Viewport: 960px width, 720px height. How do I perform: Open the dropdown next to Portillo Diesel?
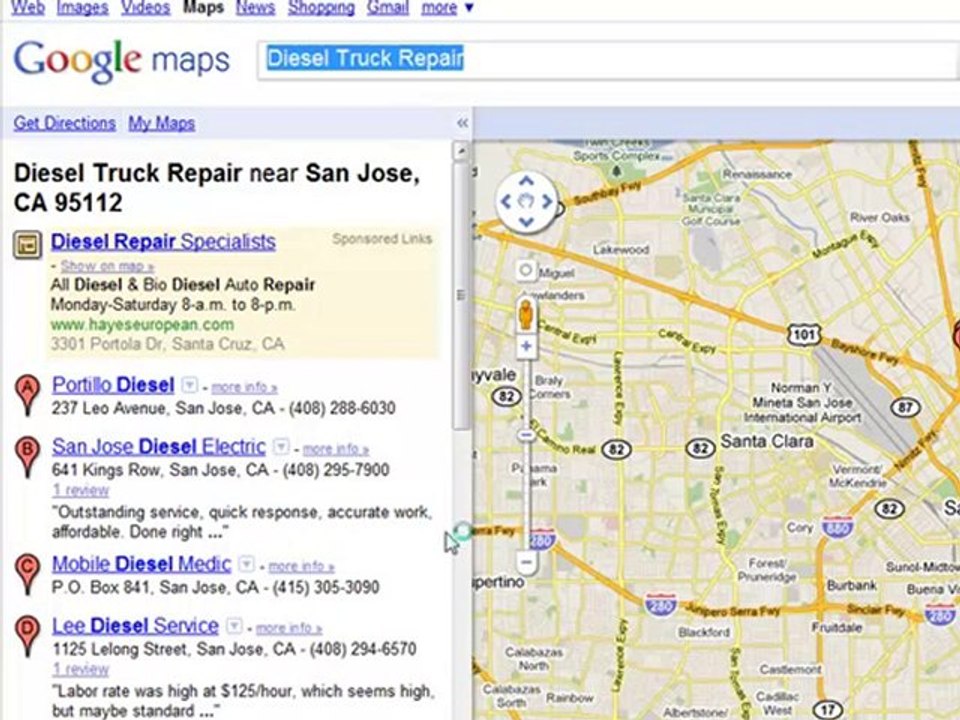click(190, 386)
